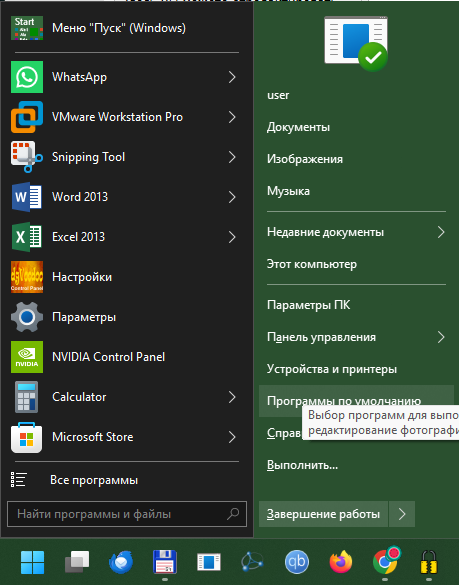Click the Windows Start button on taskbar
The height and width of the screenshot is (585, 459).
point(32,562)
